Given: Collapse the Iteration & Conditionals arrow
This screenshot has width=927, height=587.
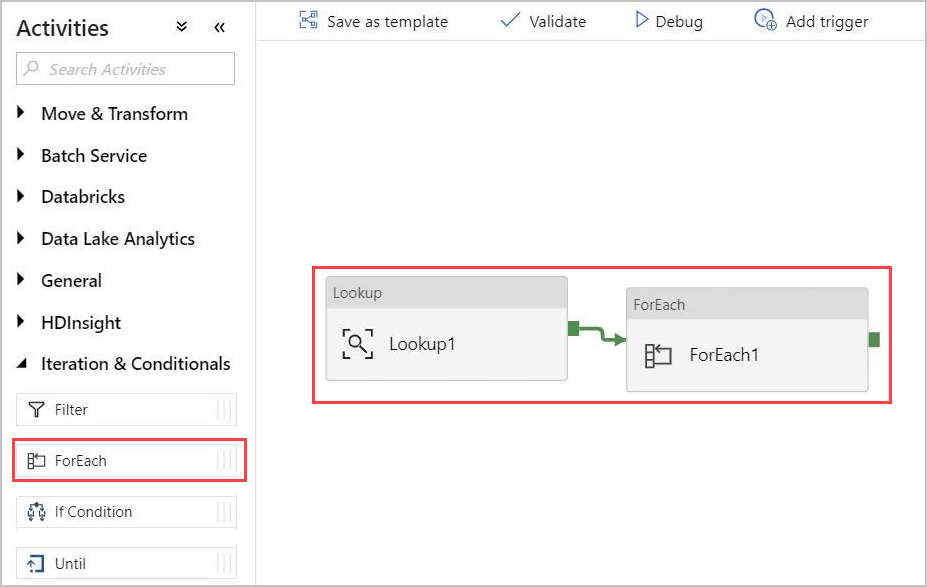Looking at the screenshot, I should click(x=22, y=364).
